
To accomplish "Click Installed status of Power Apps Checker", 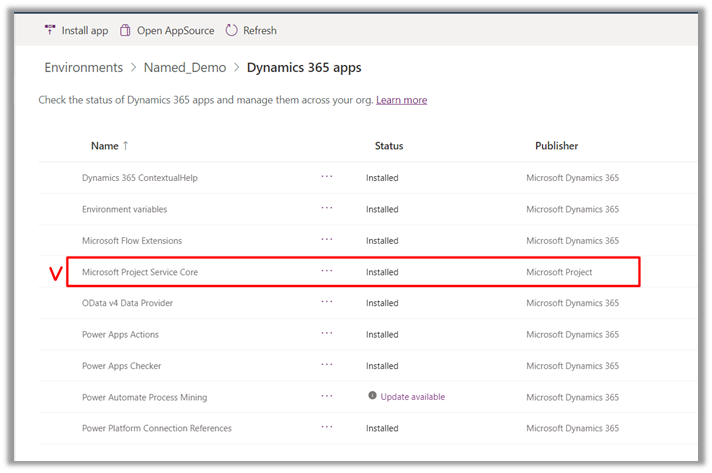I will (x=382, y=366).
